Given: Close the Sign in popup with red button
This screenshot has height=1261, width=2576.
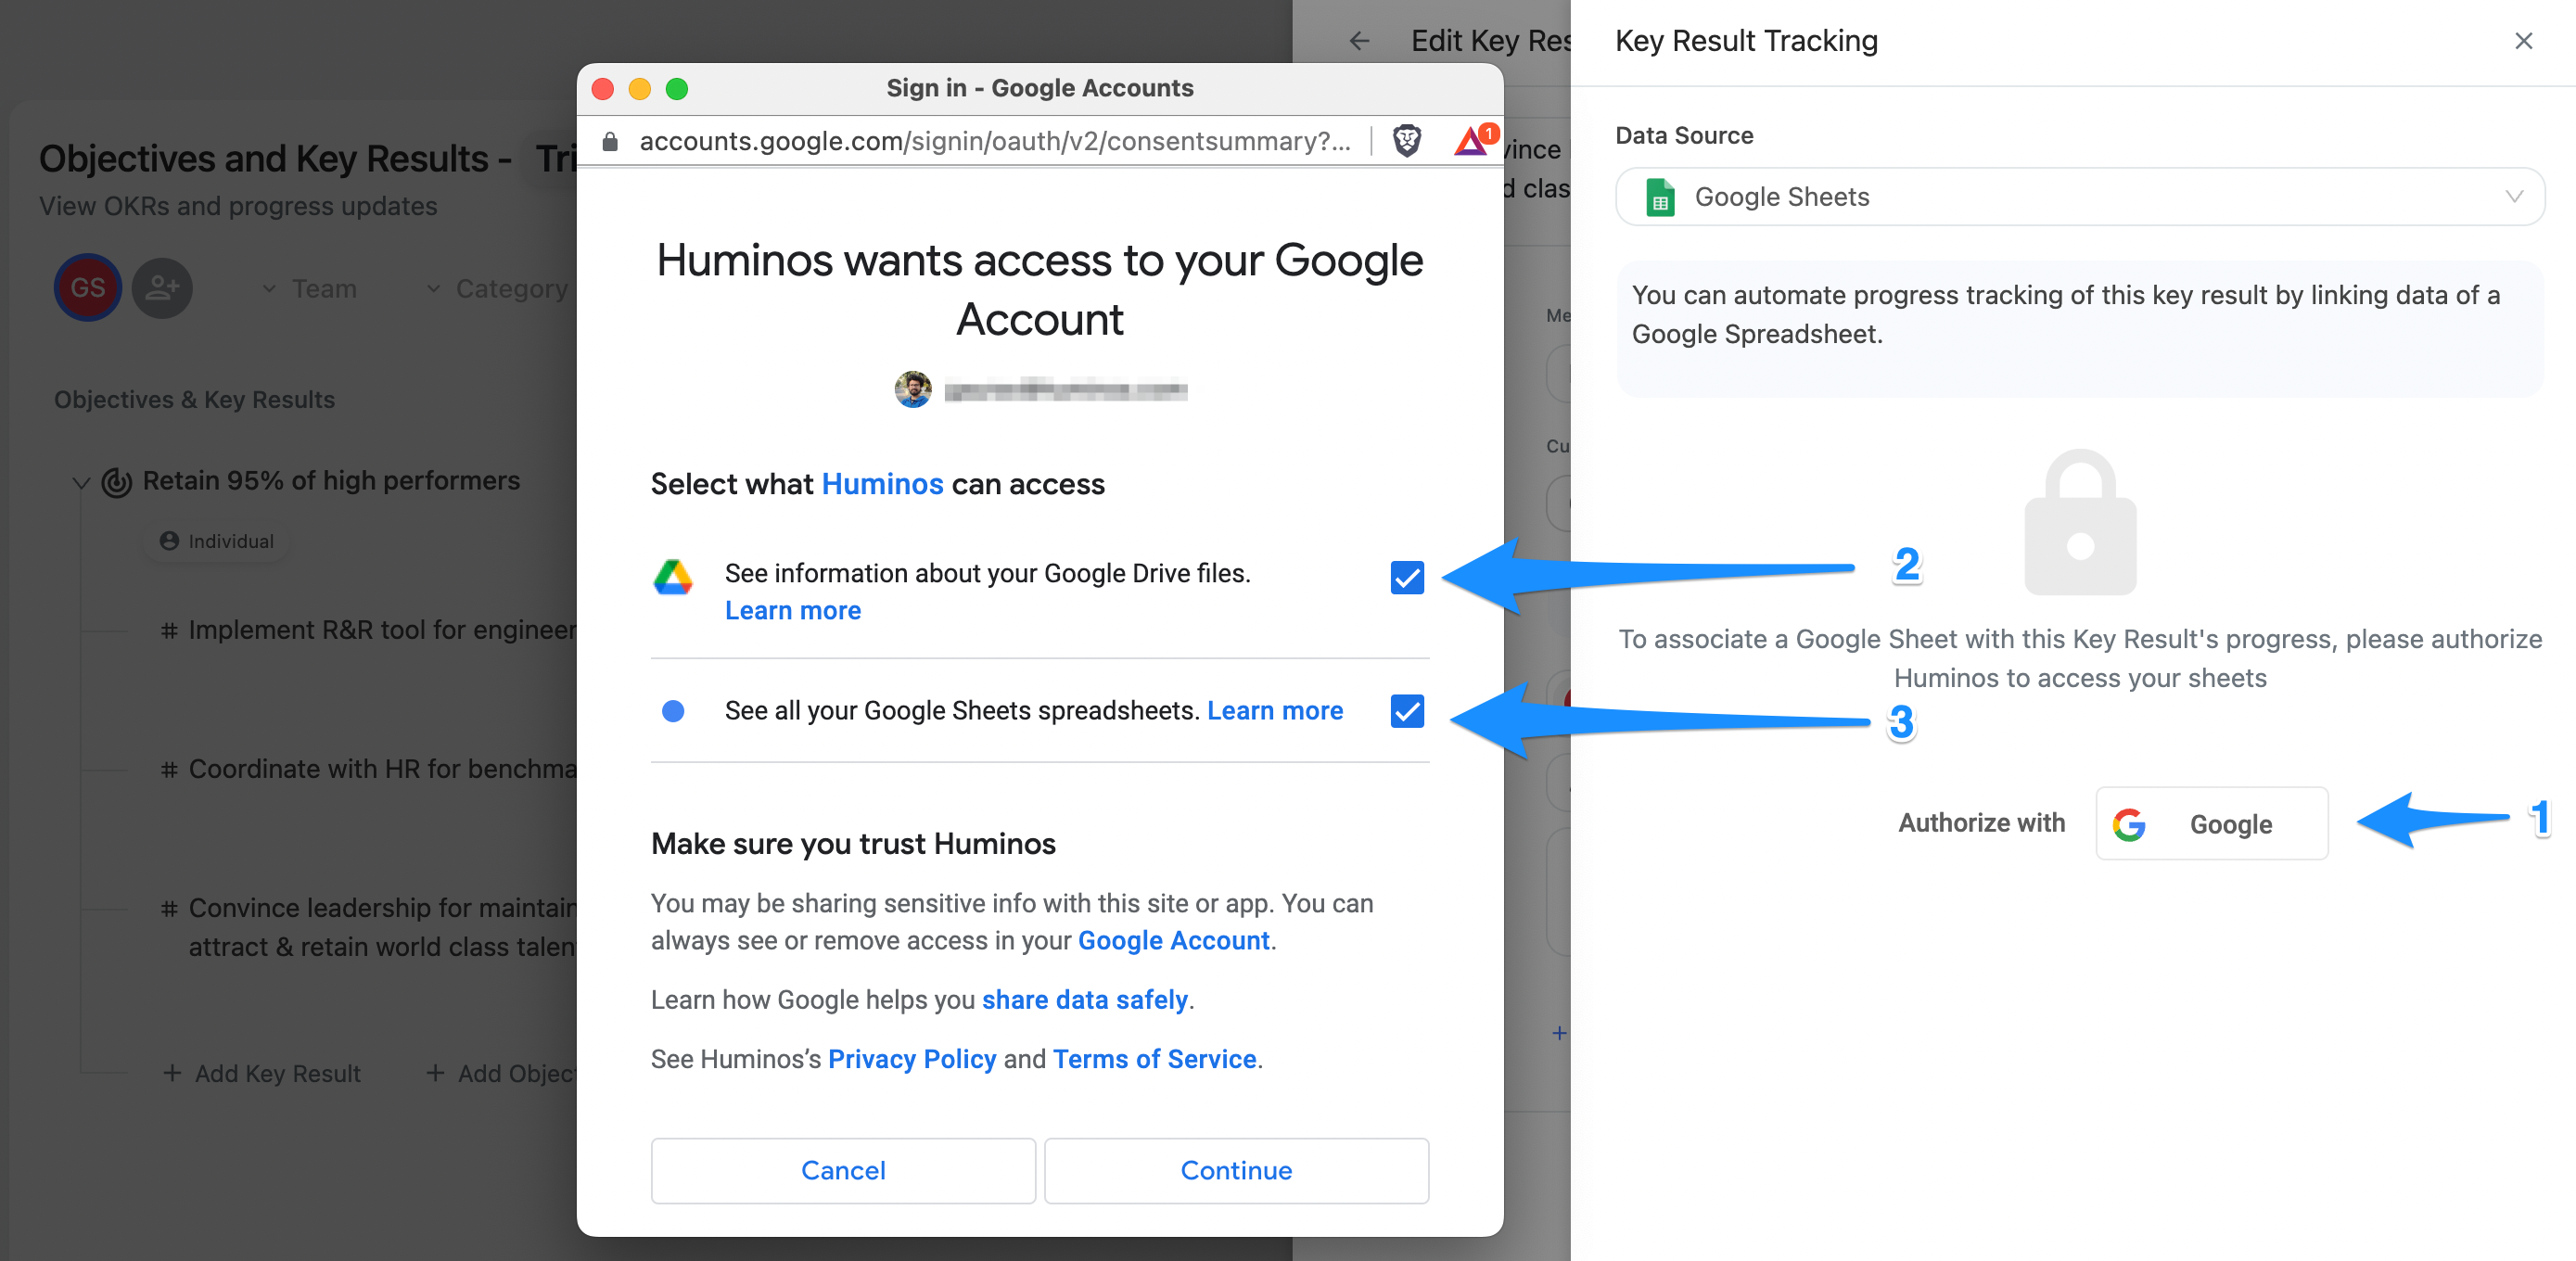Looking at the screenshot, I should pos(603,89).
